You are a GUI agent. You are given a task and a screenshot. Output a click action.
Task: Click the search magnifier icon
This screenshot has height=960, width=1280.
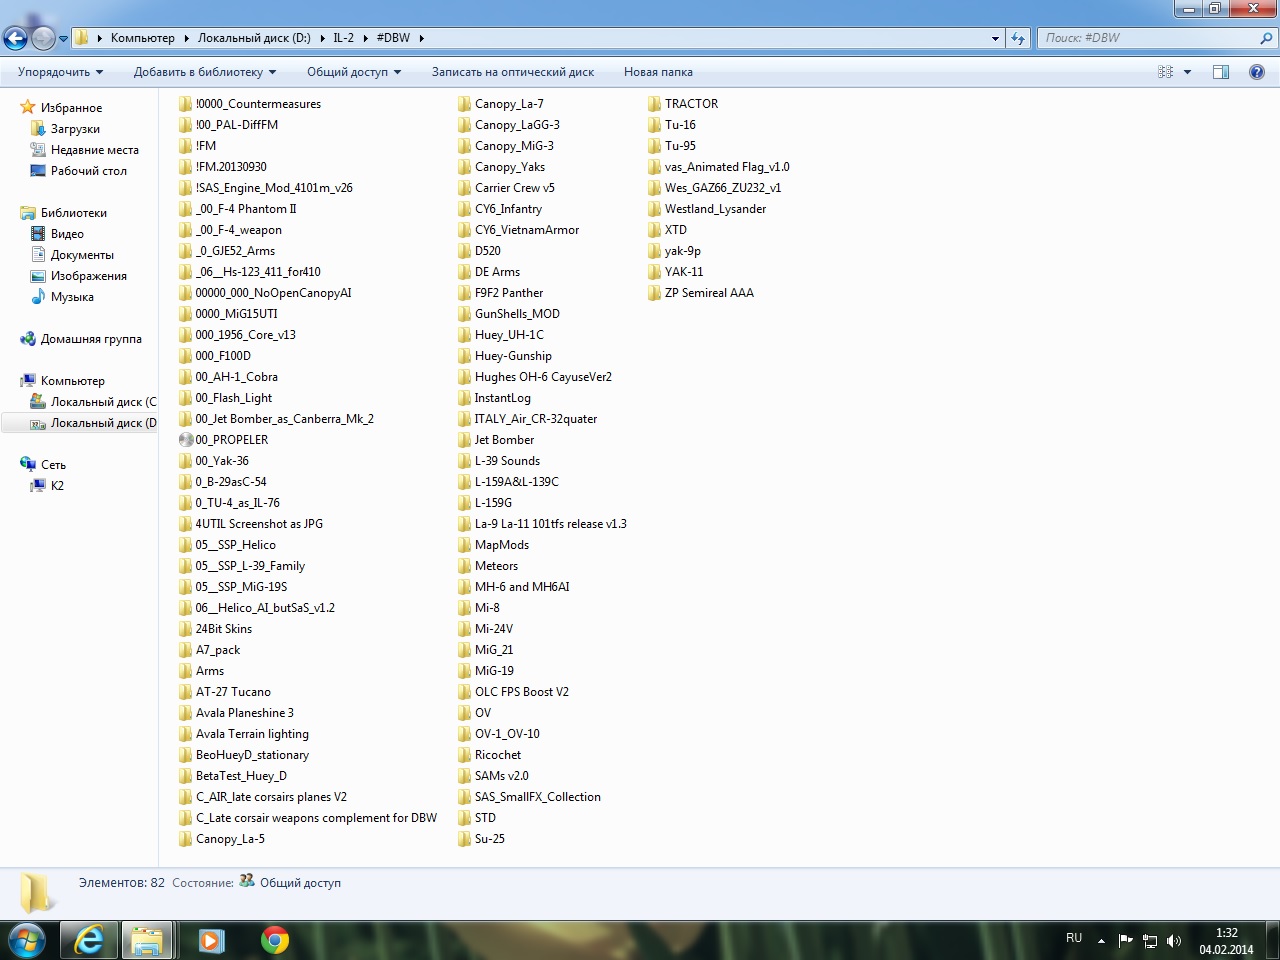(1267, 38)
